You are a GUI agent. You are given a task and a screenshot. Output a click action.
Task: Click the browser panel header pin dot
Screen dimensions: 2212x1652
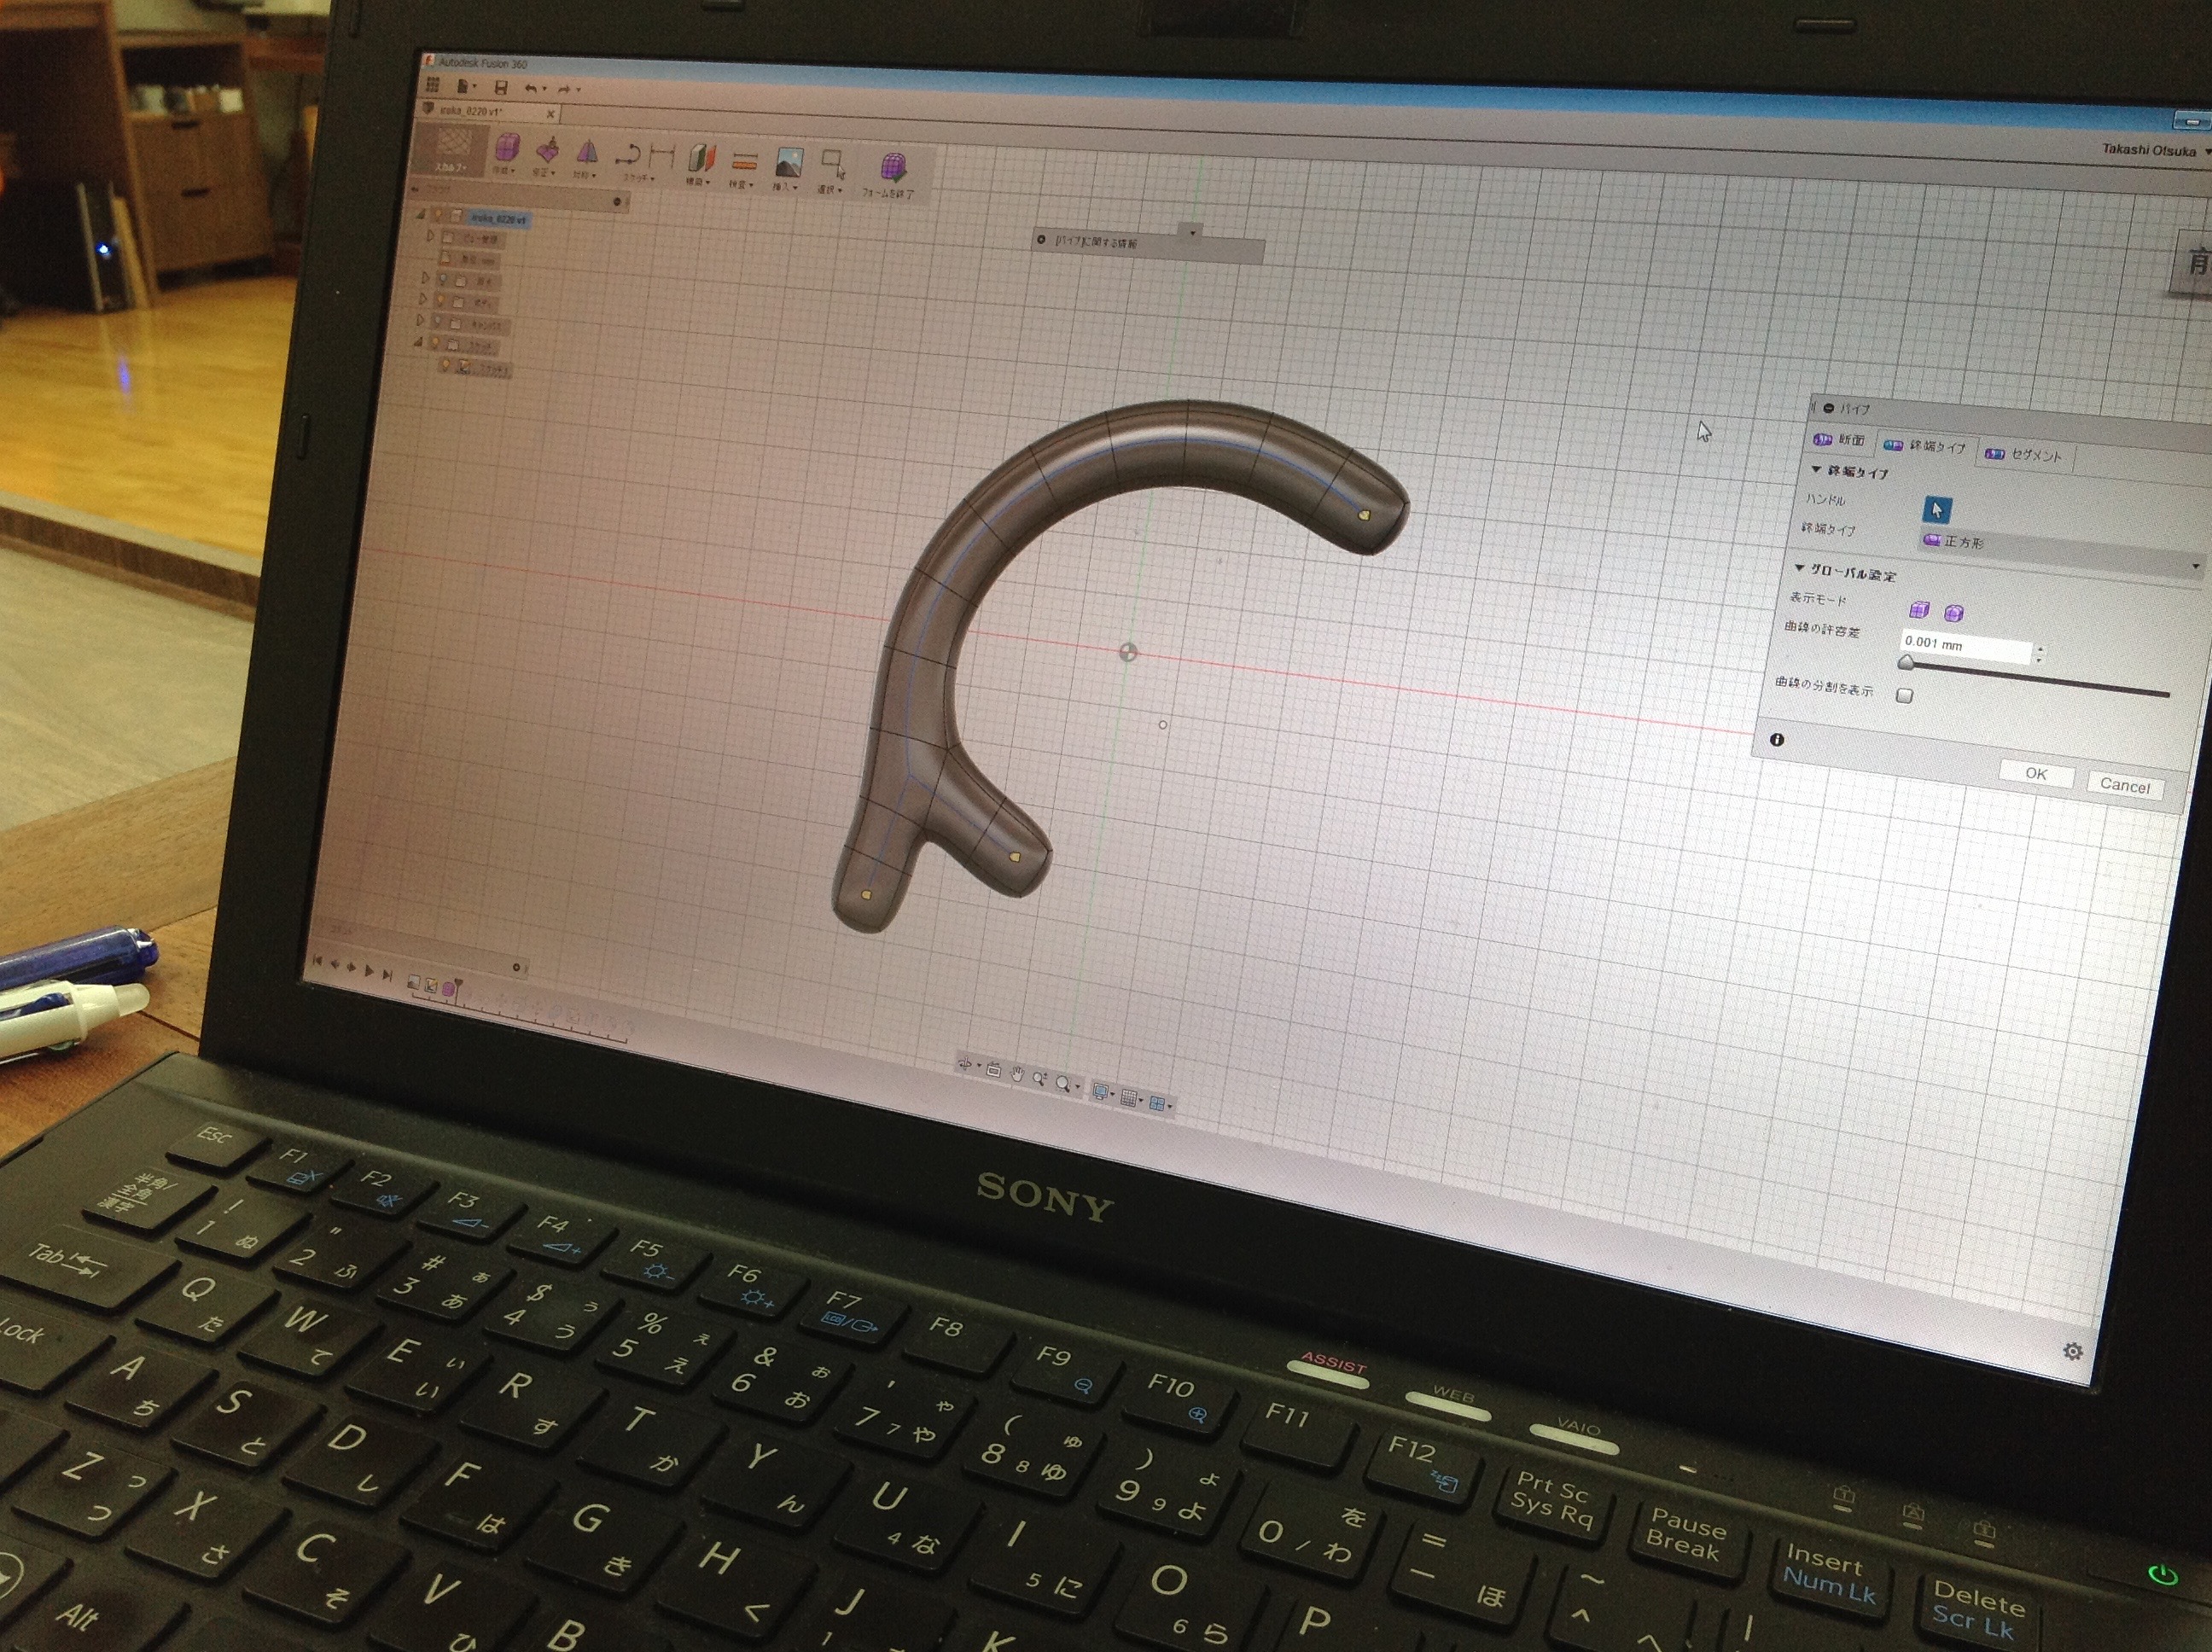[617, 202]
